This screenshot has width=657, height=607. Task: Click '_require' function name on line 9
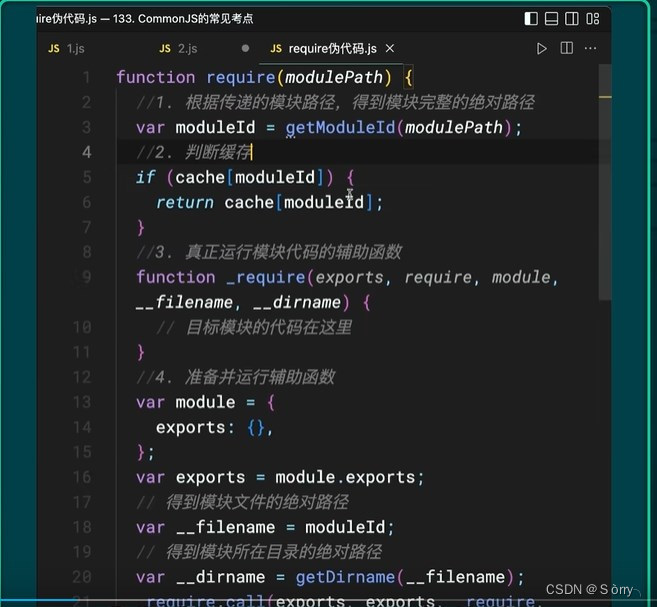tap(265, 277)
